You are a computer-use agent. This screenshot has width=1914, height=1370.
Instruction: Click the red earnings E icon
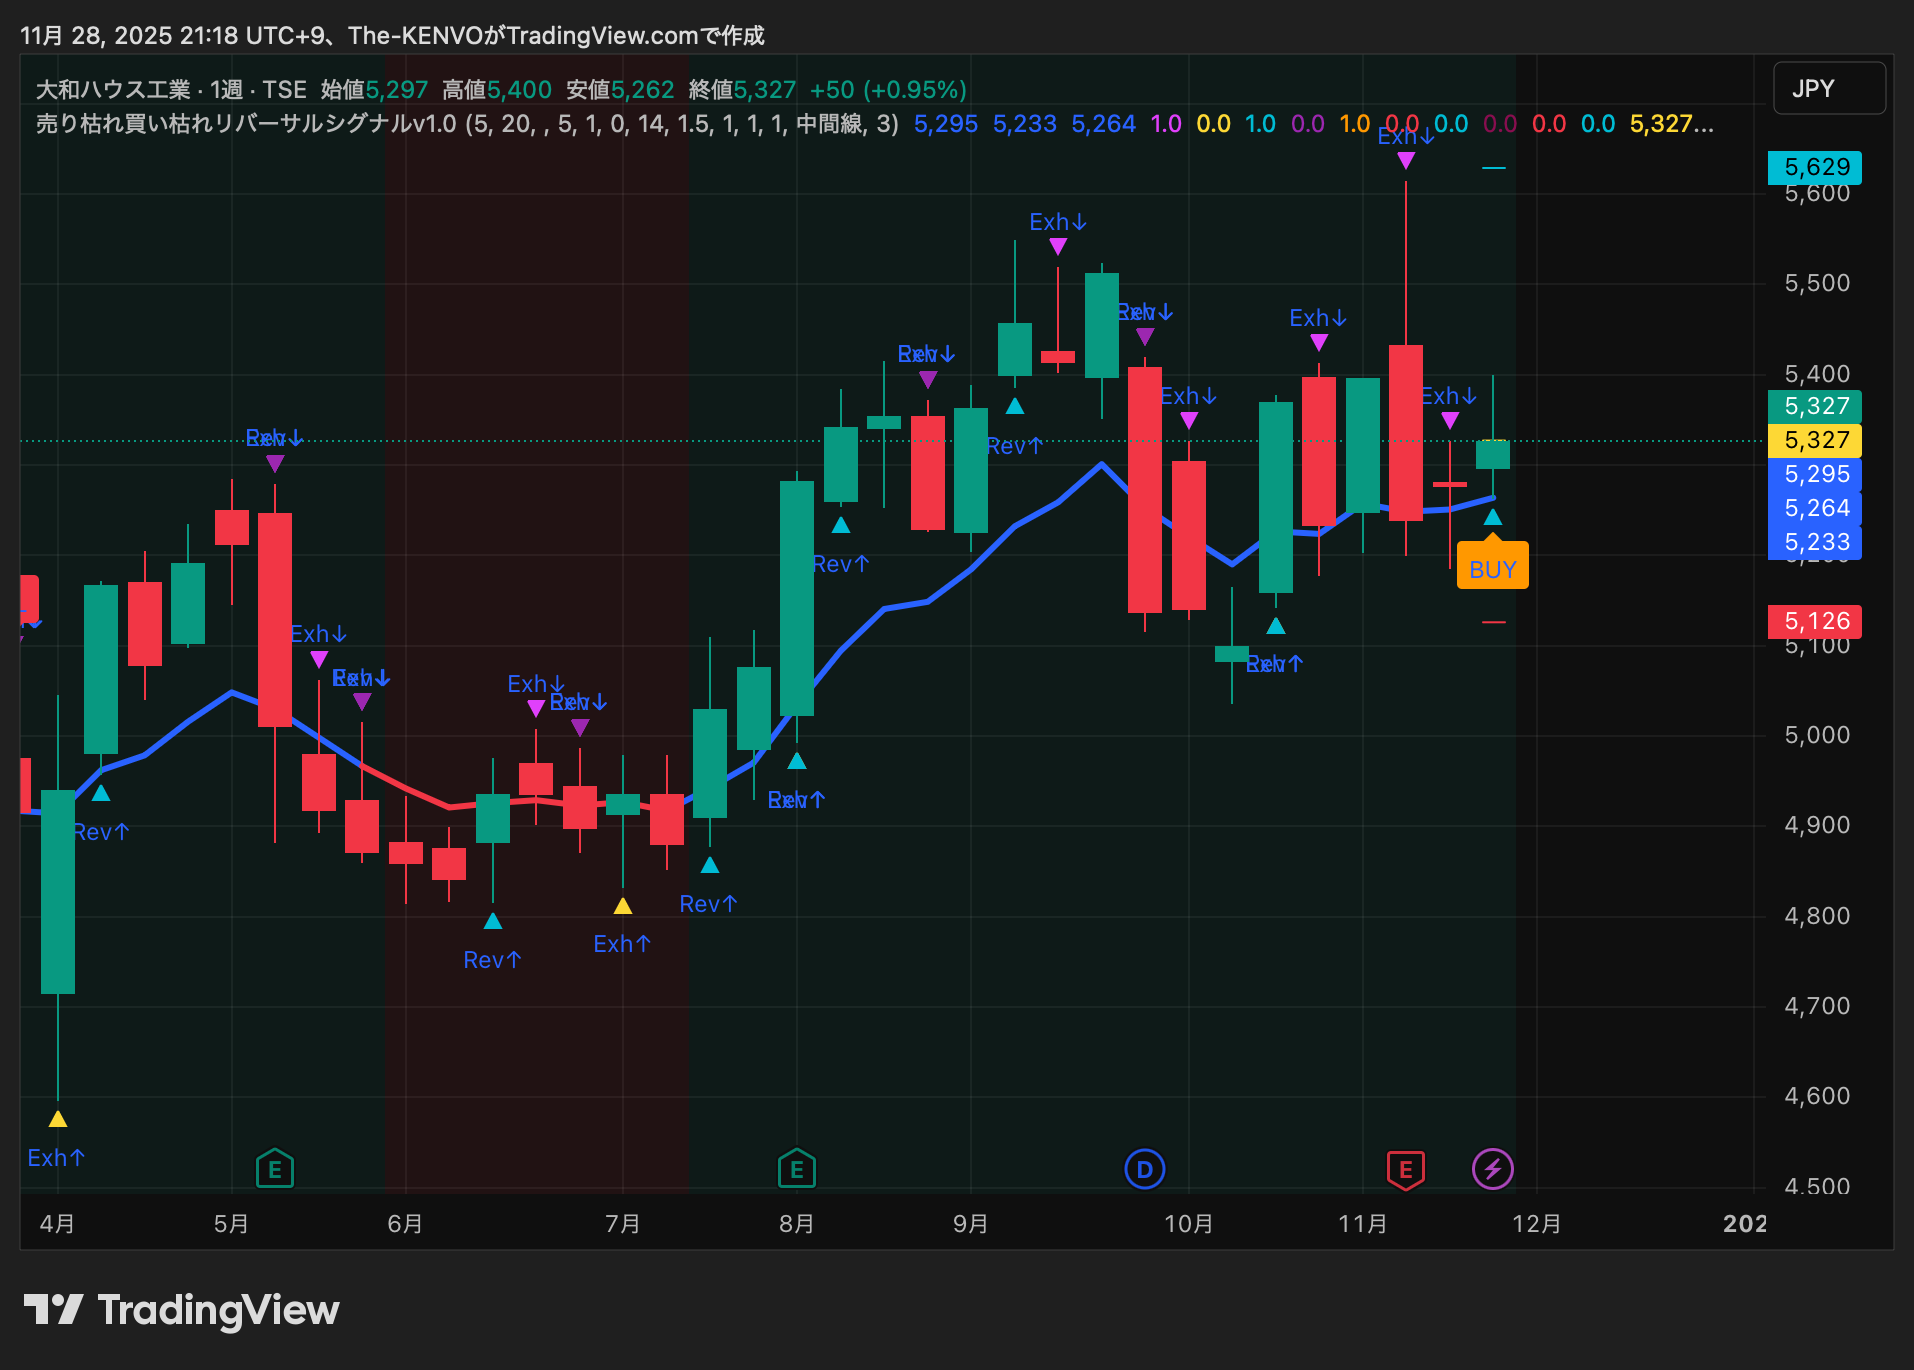click(1405, 1168)
